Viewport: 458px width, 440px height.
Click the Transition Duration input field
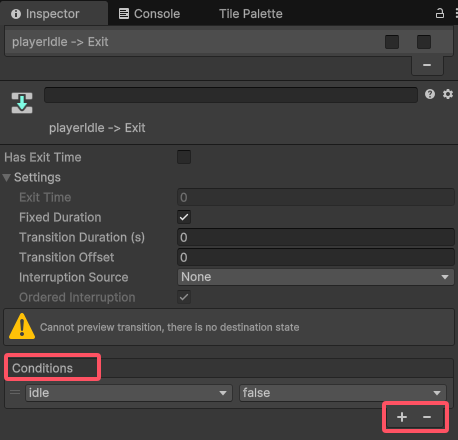tap(316, 237)
